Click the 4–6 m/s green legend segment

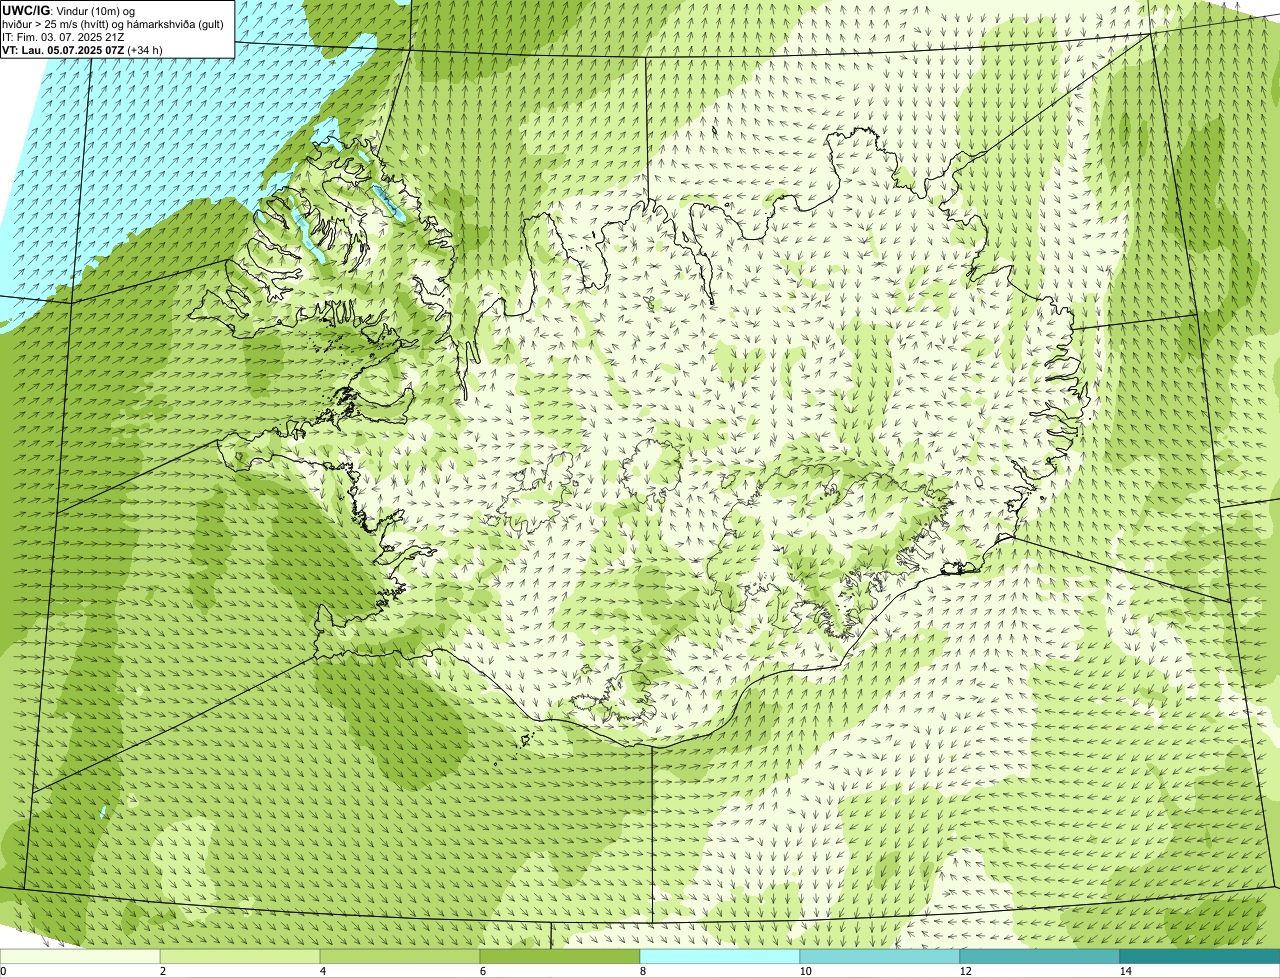click(400, 956)
